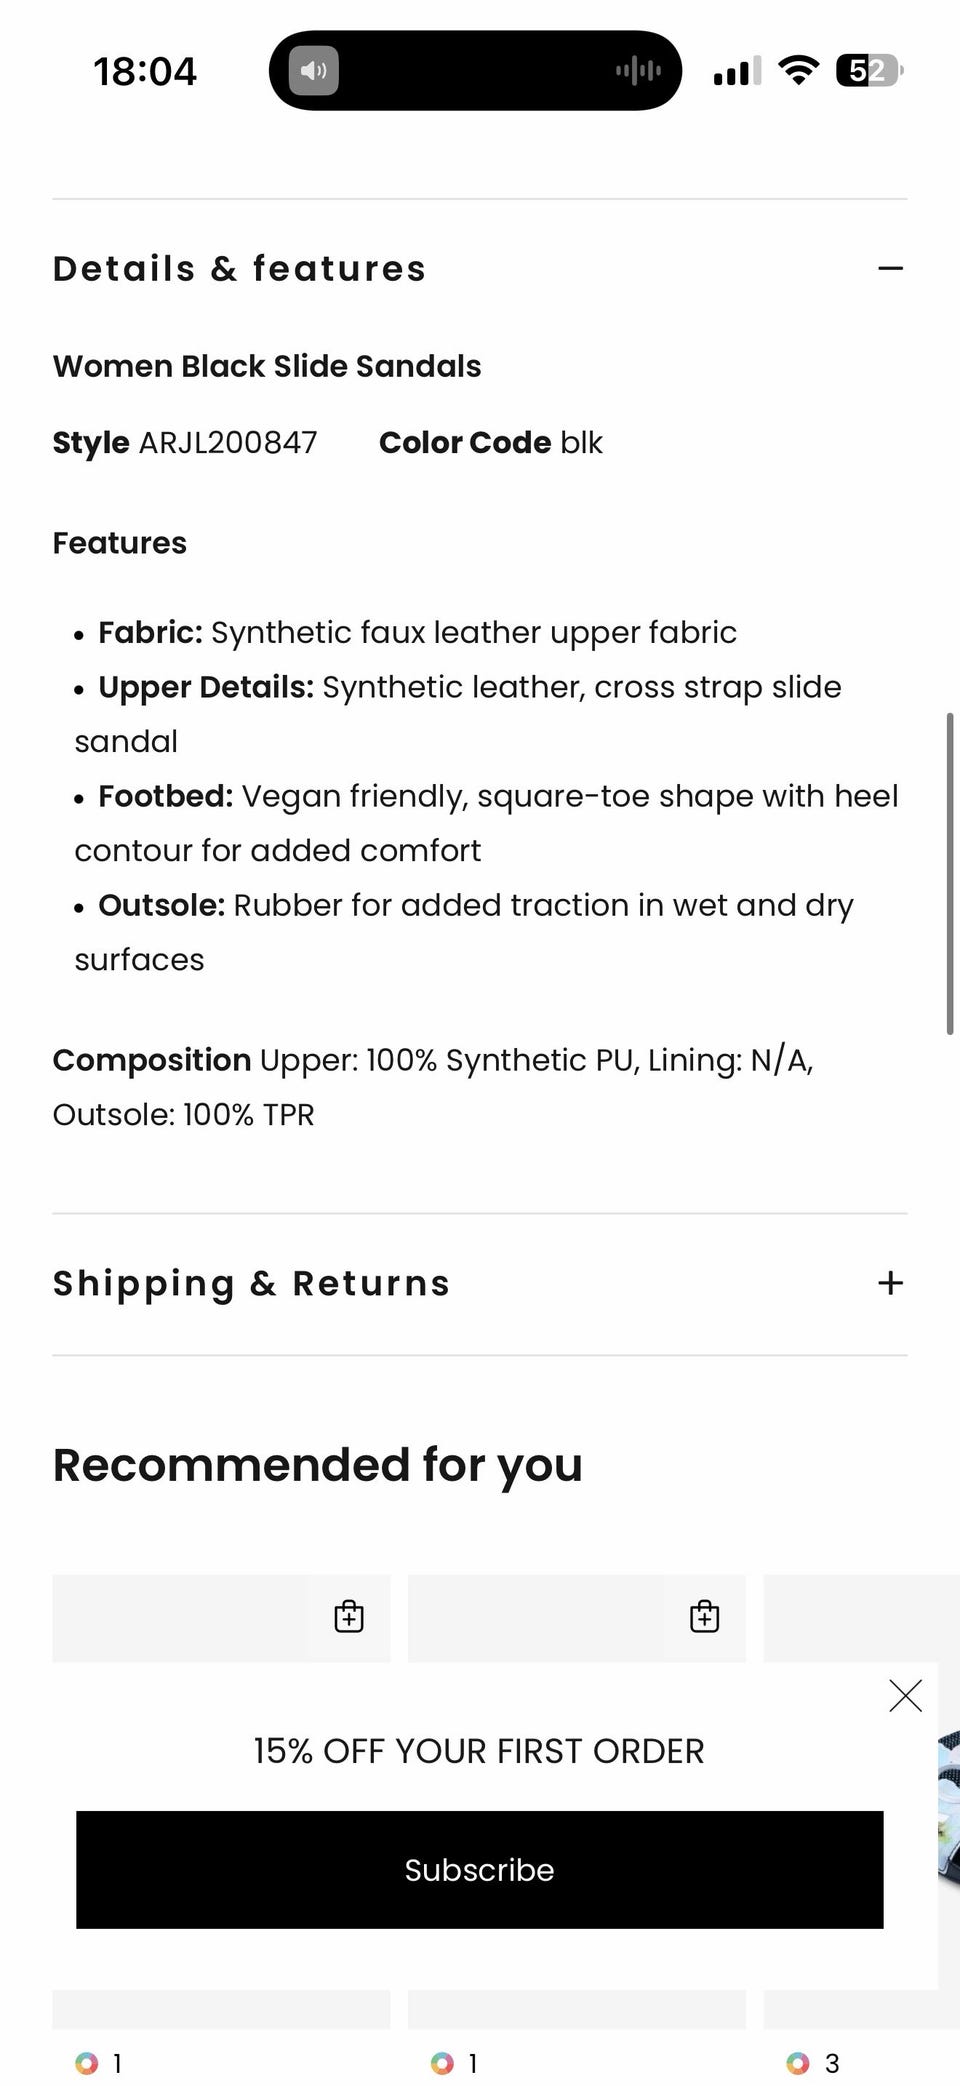Tap color wheel icon under second product

coord(442,2063)
